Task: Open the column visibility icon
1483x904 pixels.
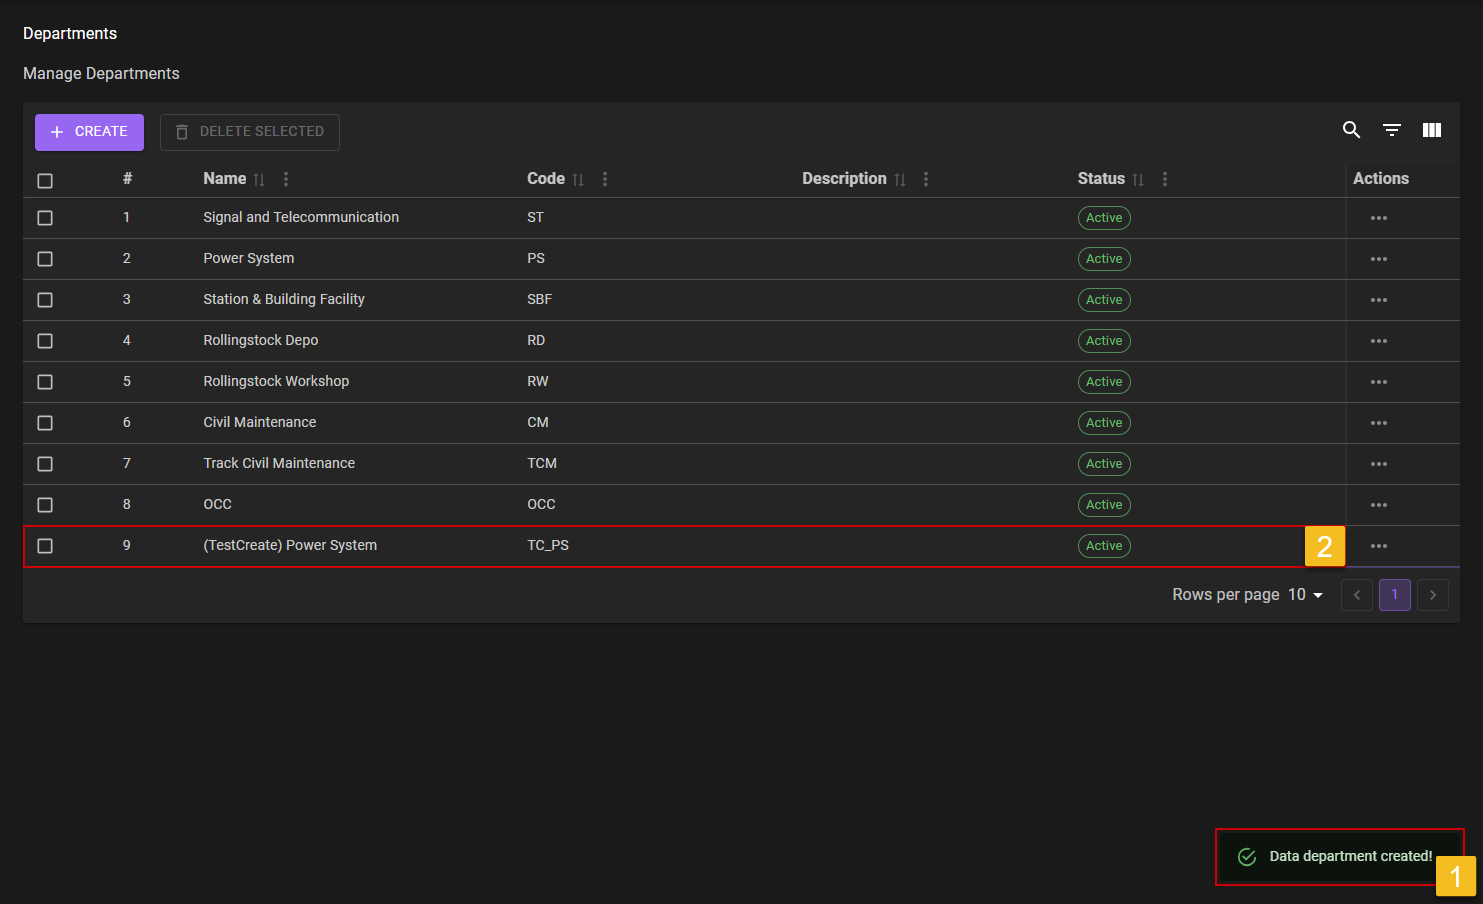Action: pyautogui.click(x=1431, y=130)
